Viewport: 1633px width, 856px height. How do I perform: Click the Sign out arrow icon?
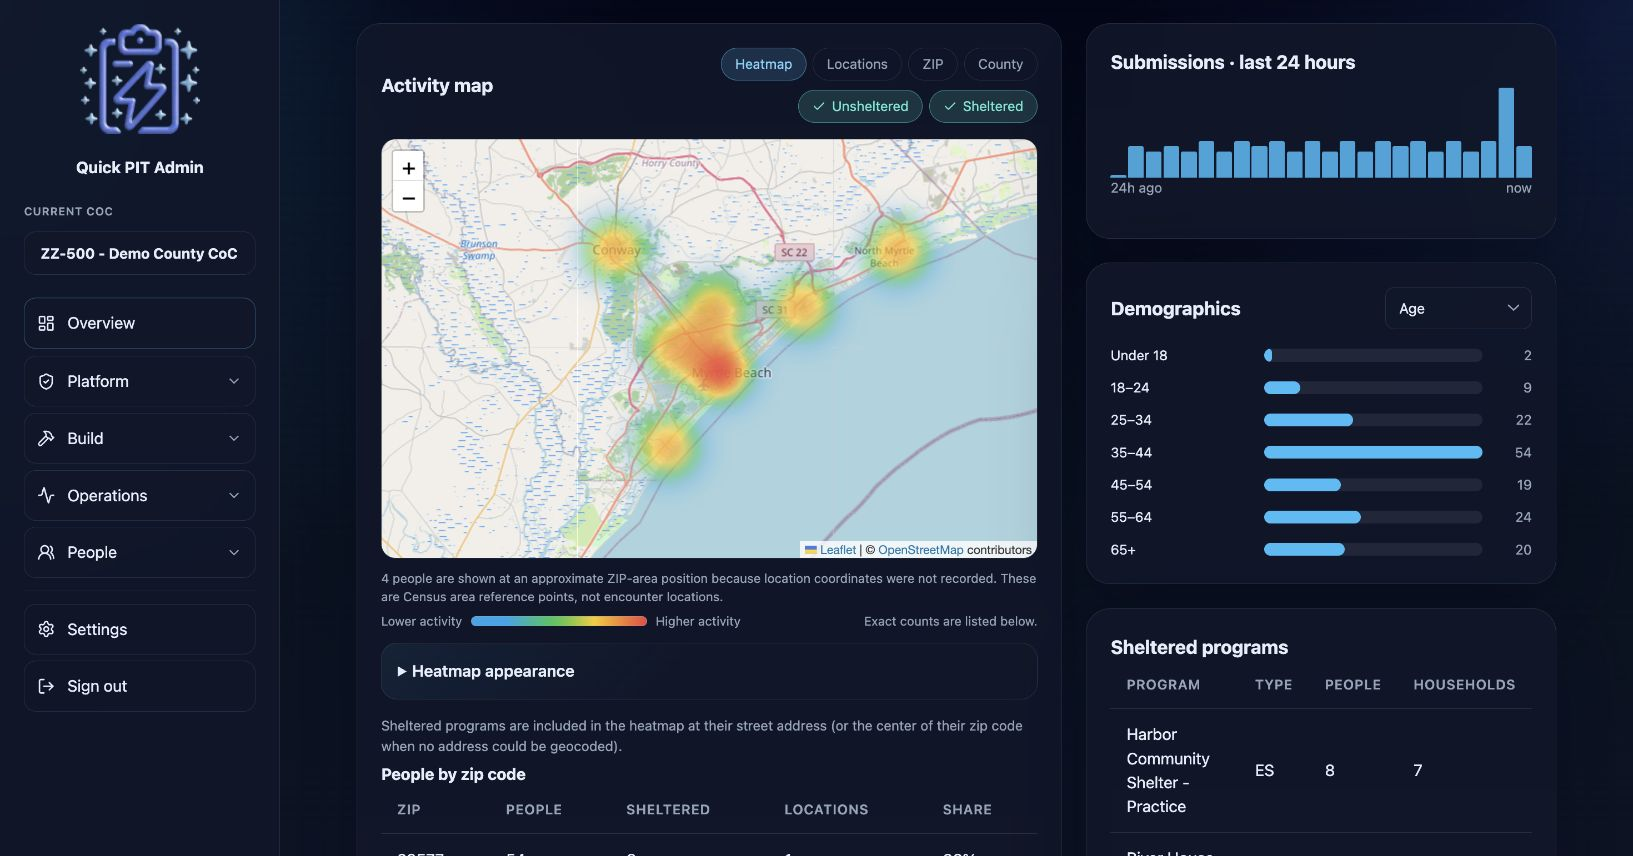46,686
